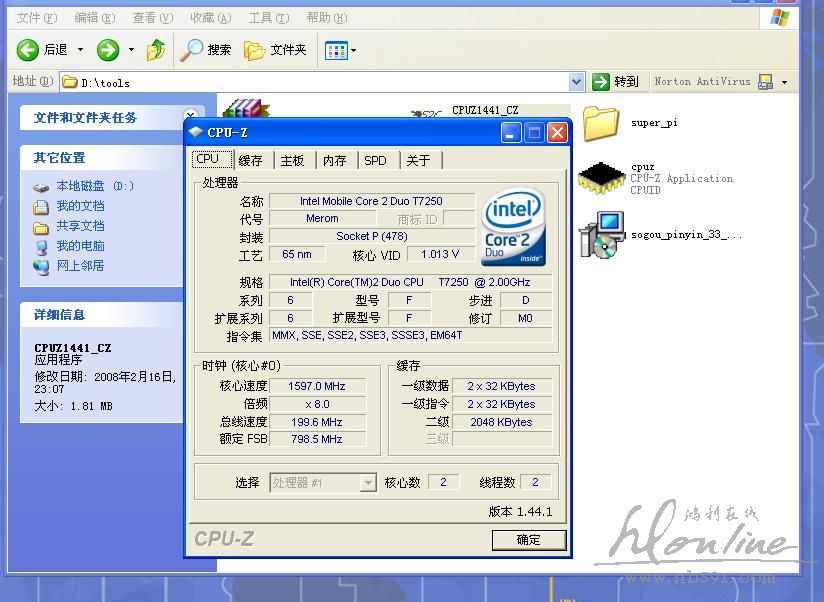Go up one folder level
The height and width of the screenshot is (602, 824).
coord(156,50)
